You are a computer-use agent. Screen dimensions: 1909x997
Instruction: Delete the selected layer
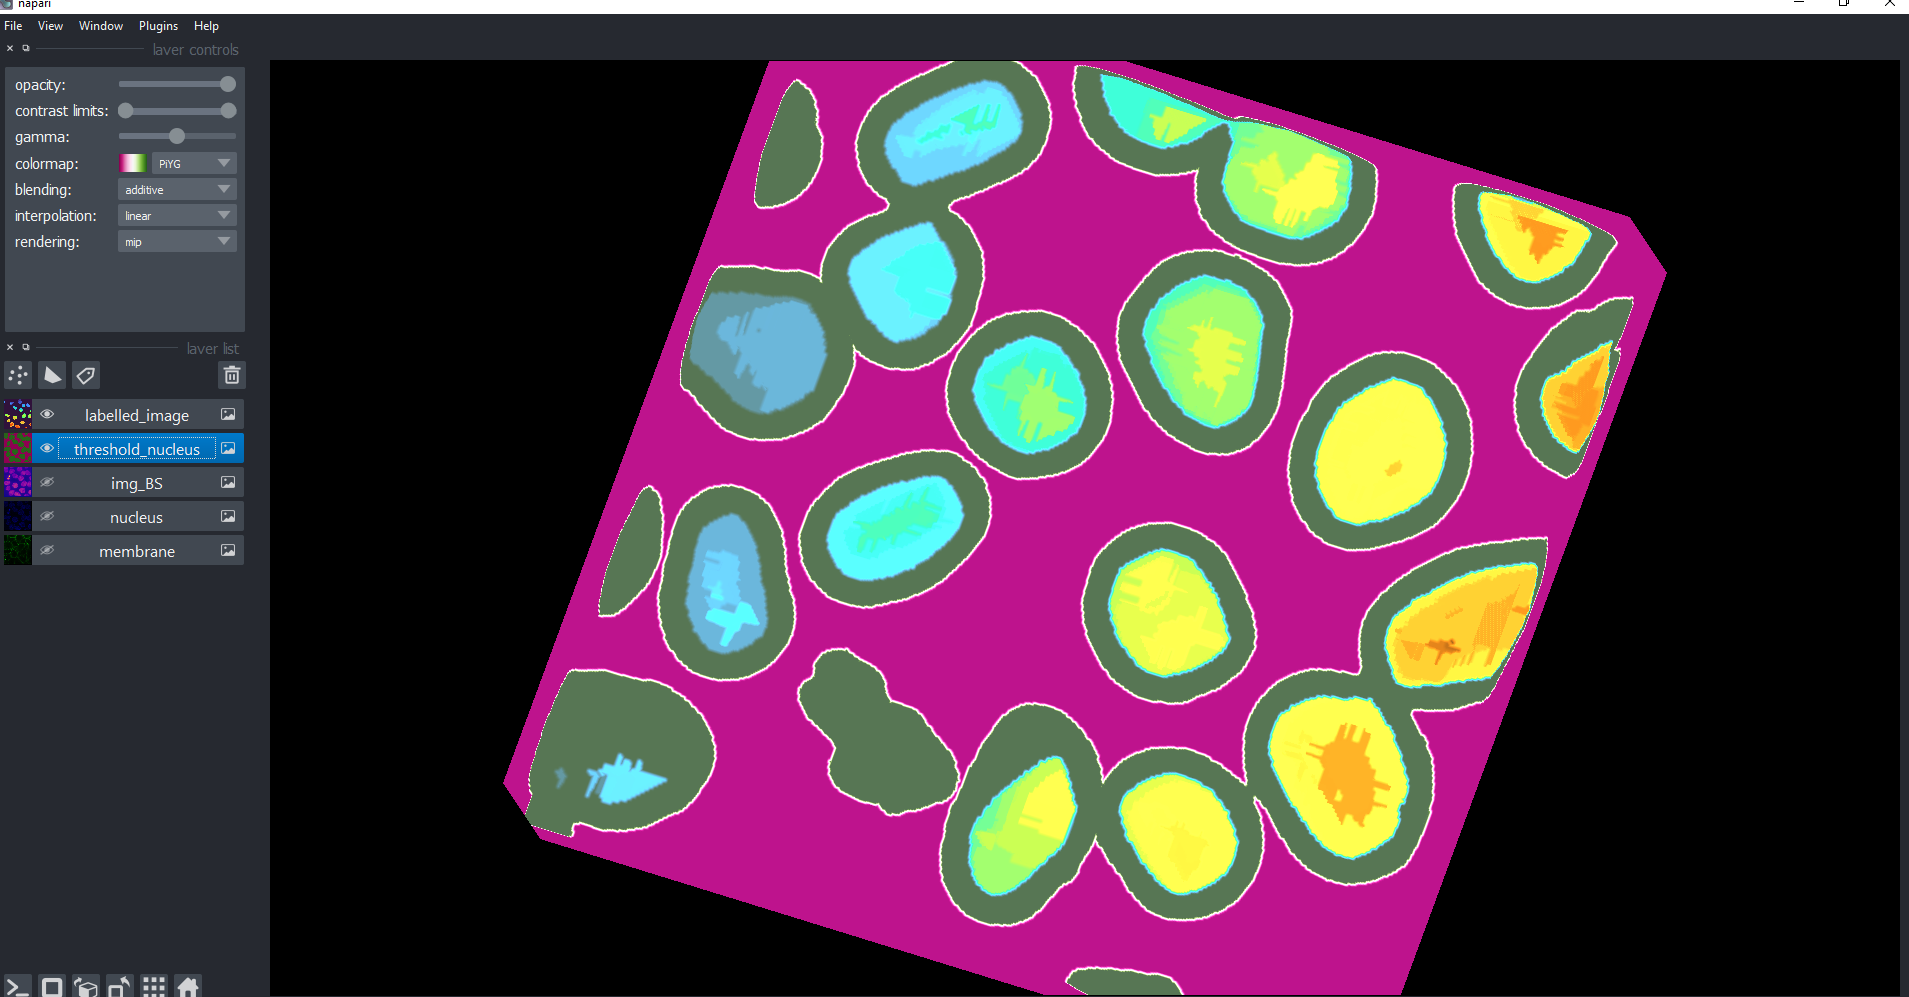point(231,374)
